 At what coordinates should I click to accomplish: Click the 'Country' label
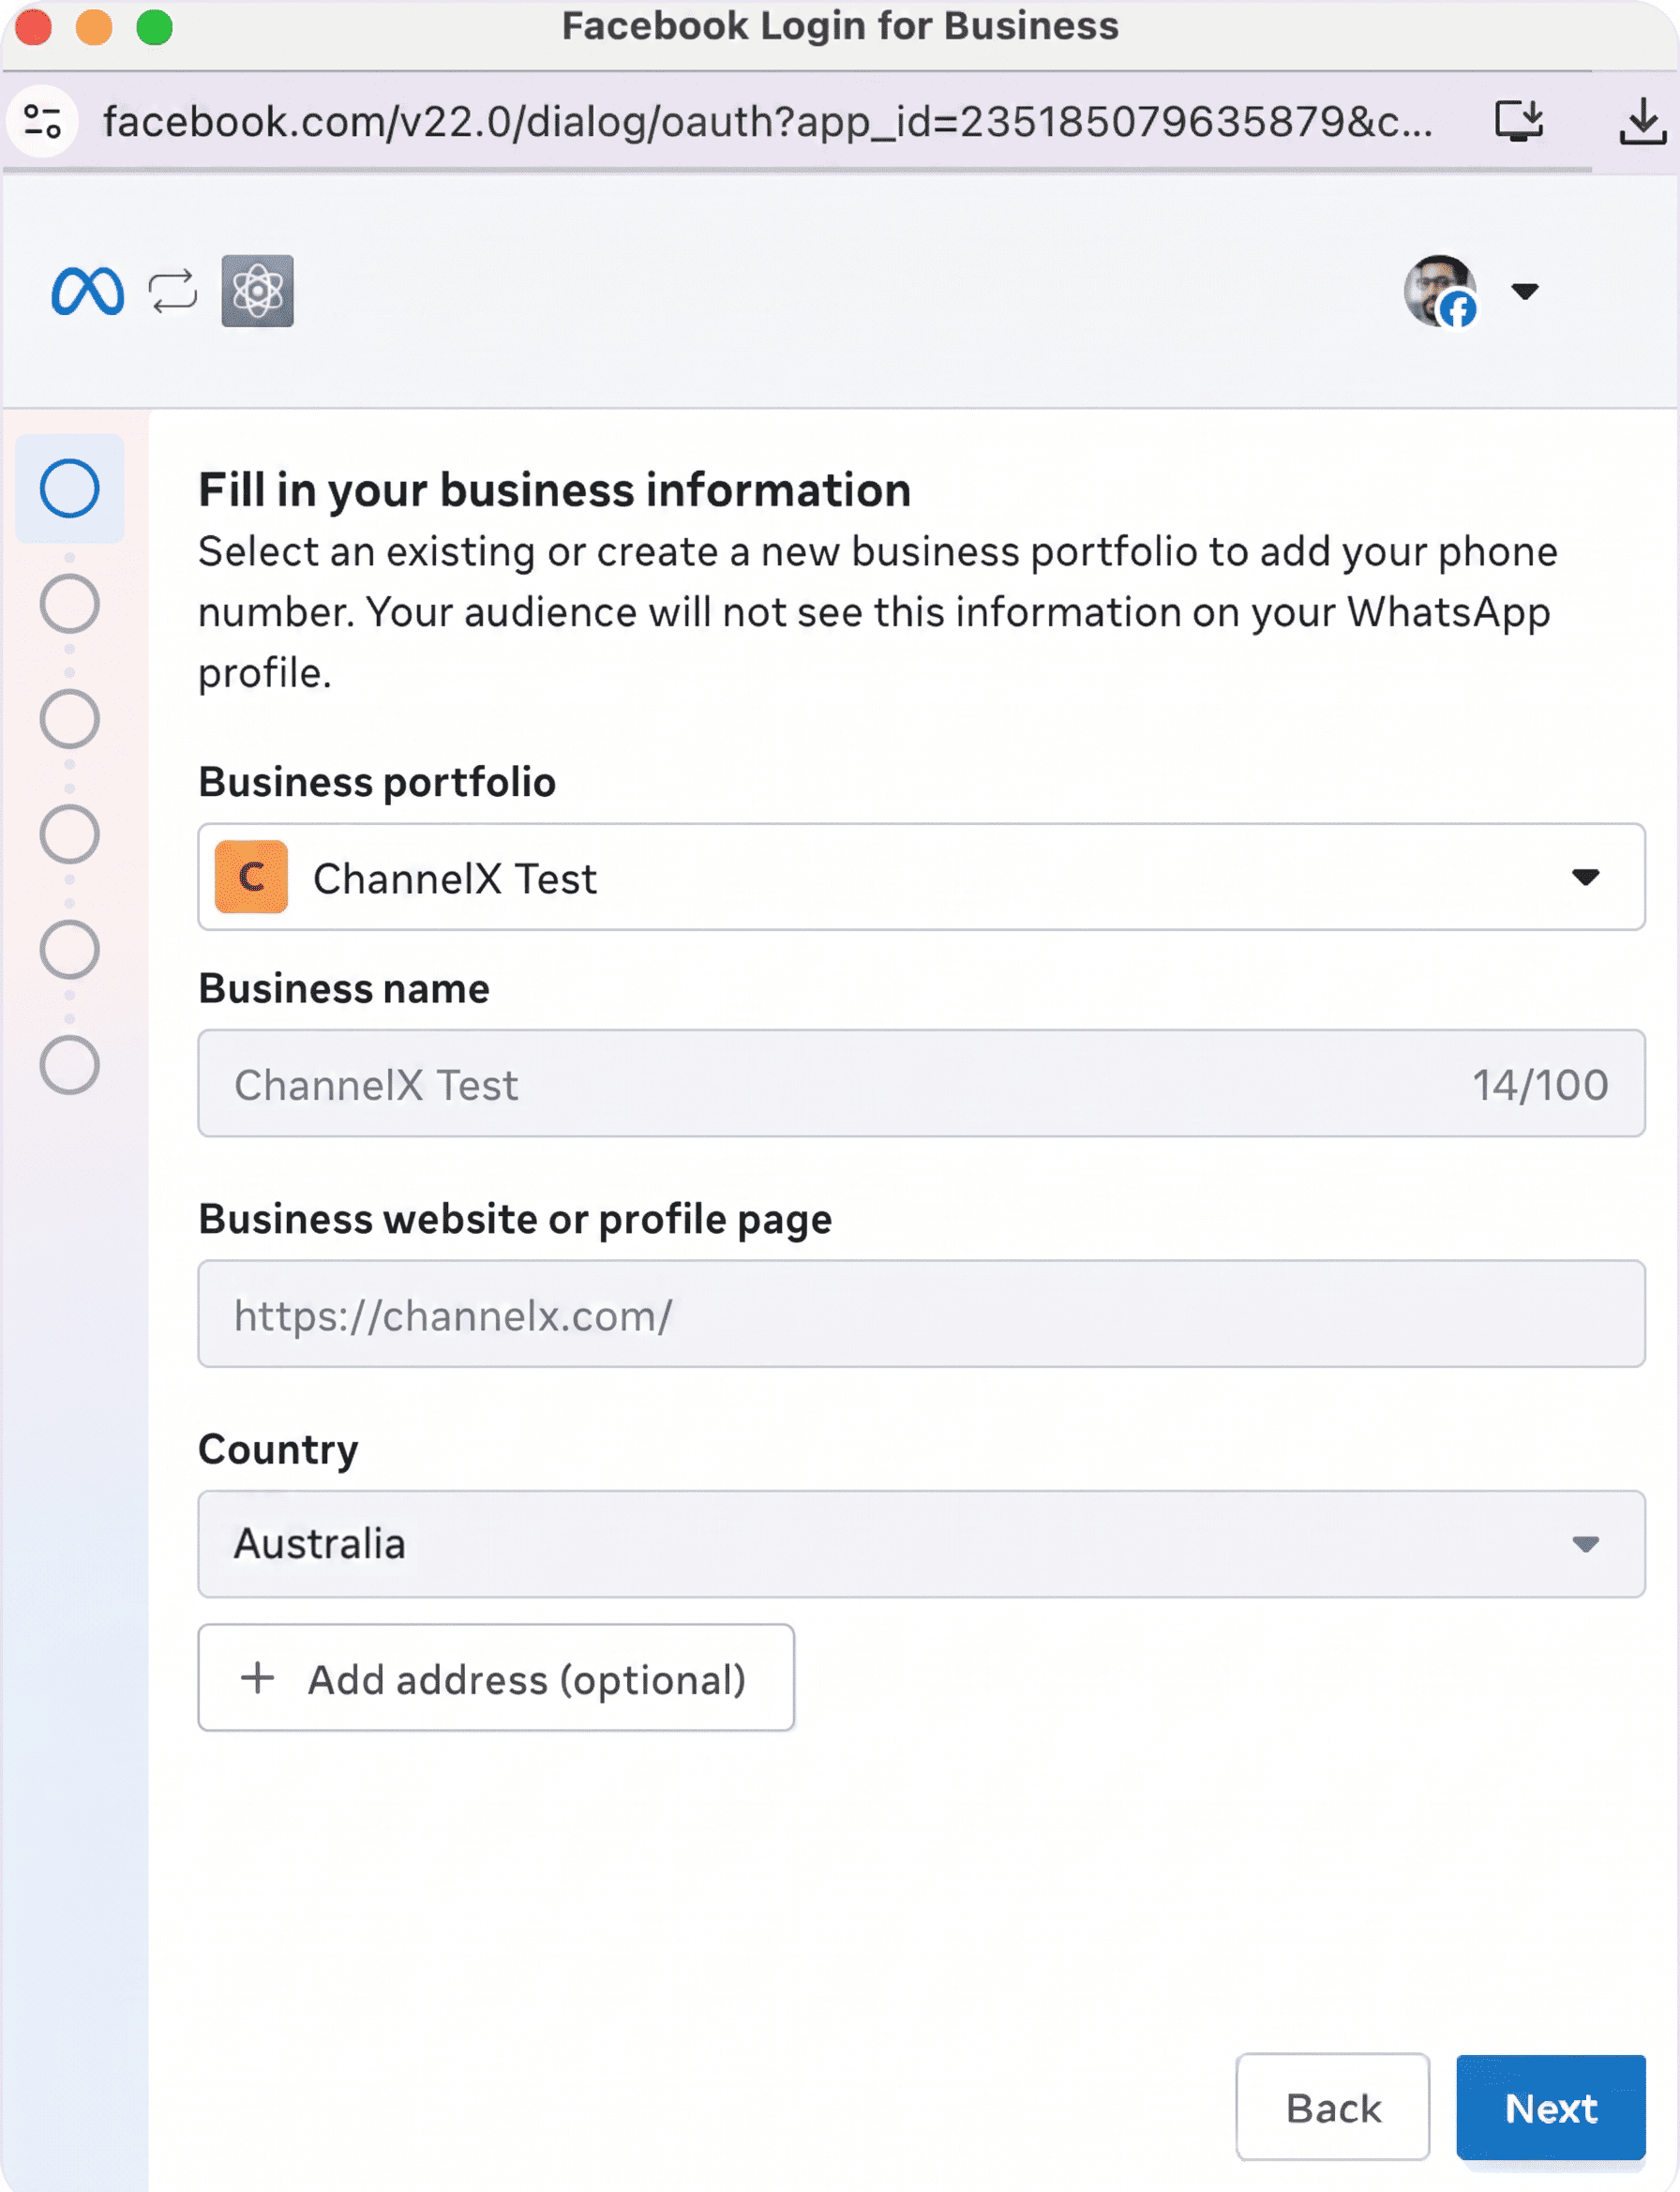pos(278,1450)
